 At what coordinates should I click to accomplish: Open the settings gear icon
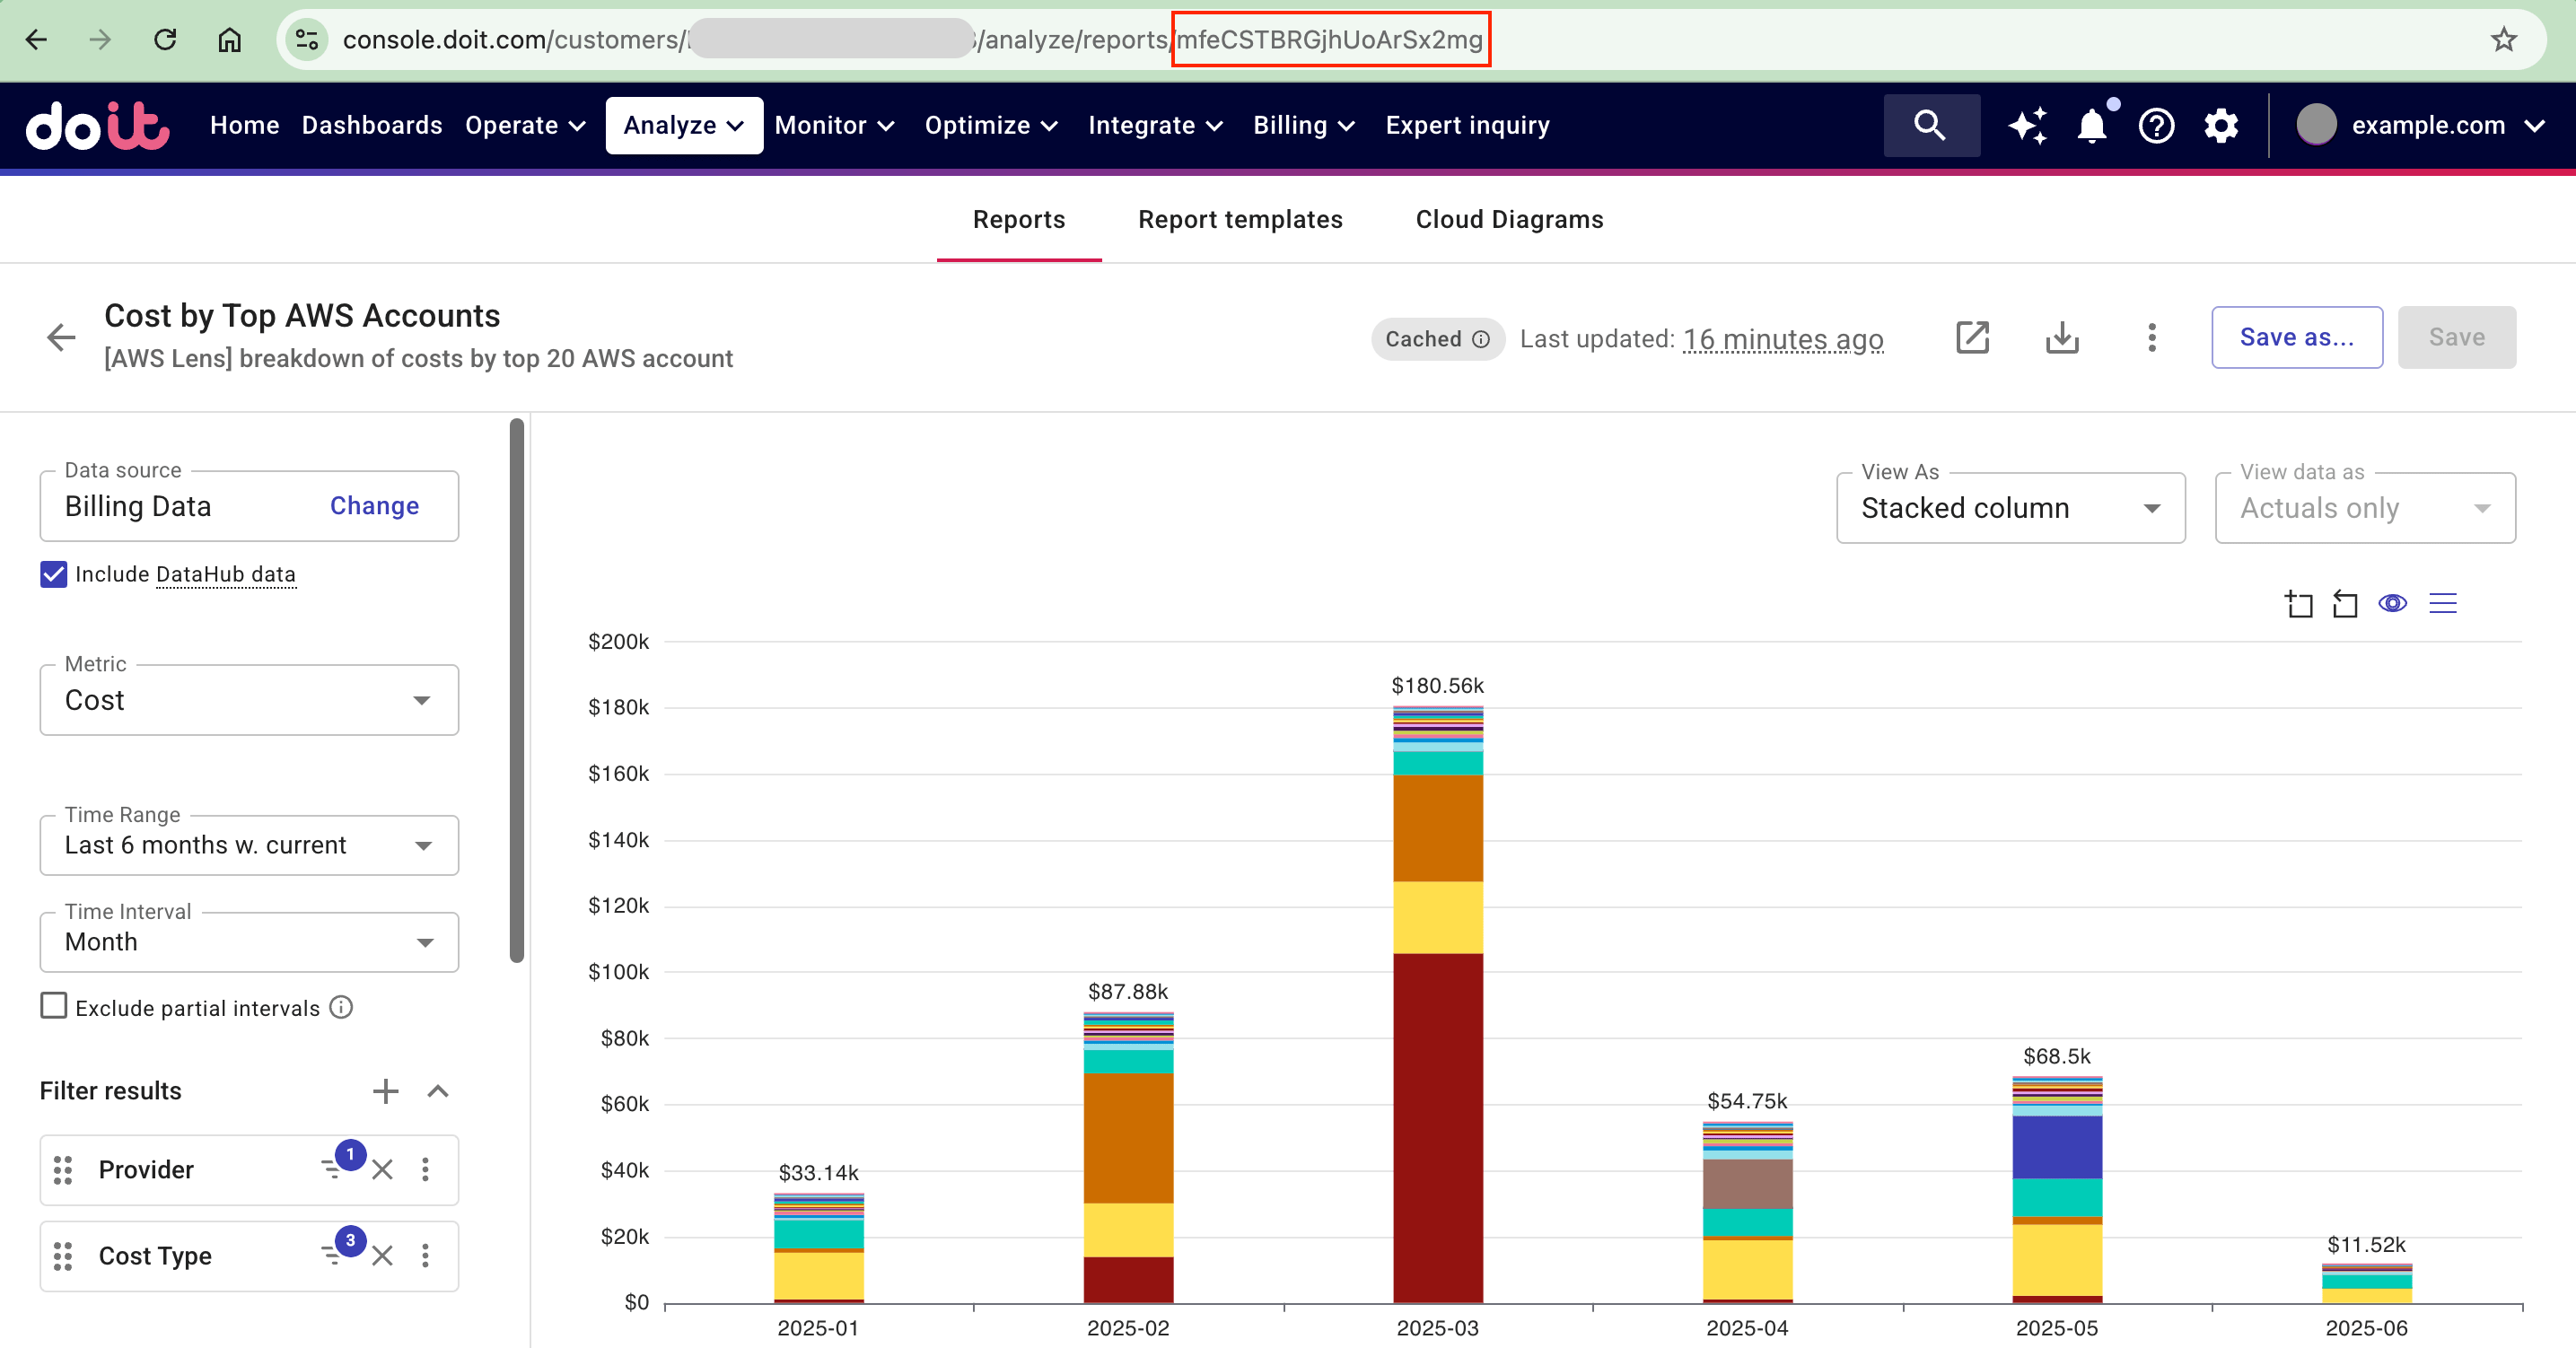2221,126
